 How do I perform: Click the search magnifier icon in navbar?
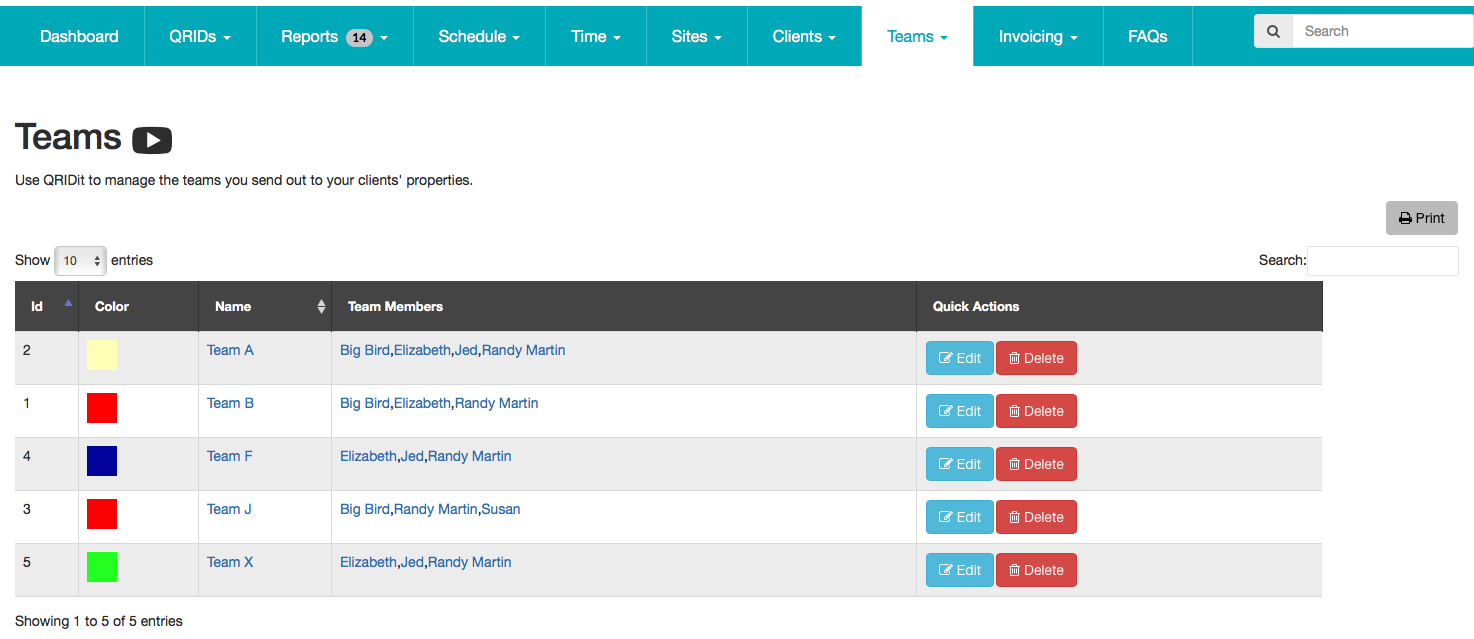pyautogui.click(x=1273, y=31)
